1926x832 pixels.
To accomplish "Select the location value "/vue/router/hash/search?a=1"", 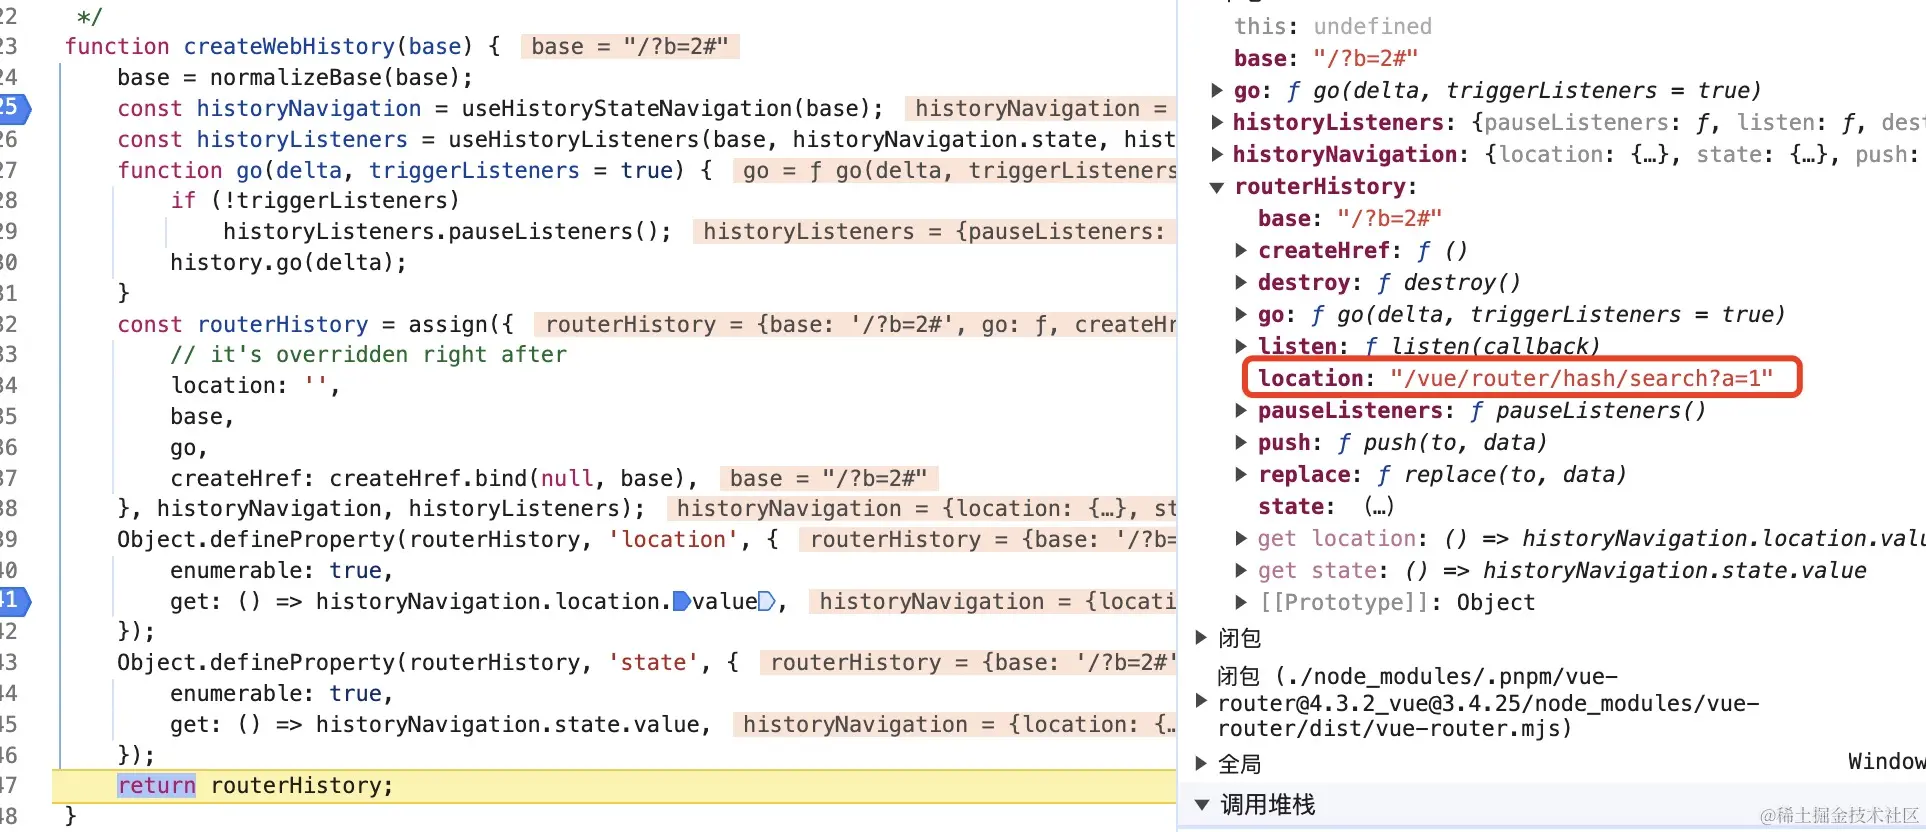I will [x=1581, y=378].
